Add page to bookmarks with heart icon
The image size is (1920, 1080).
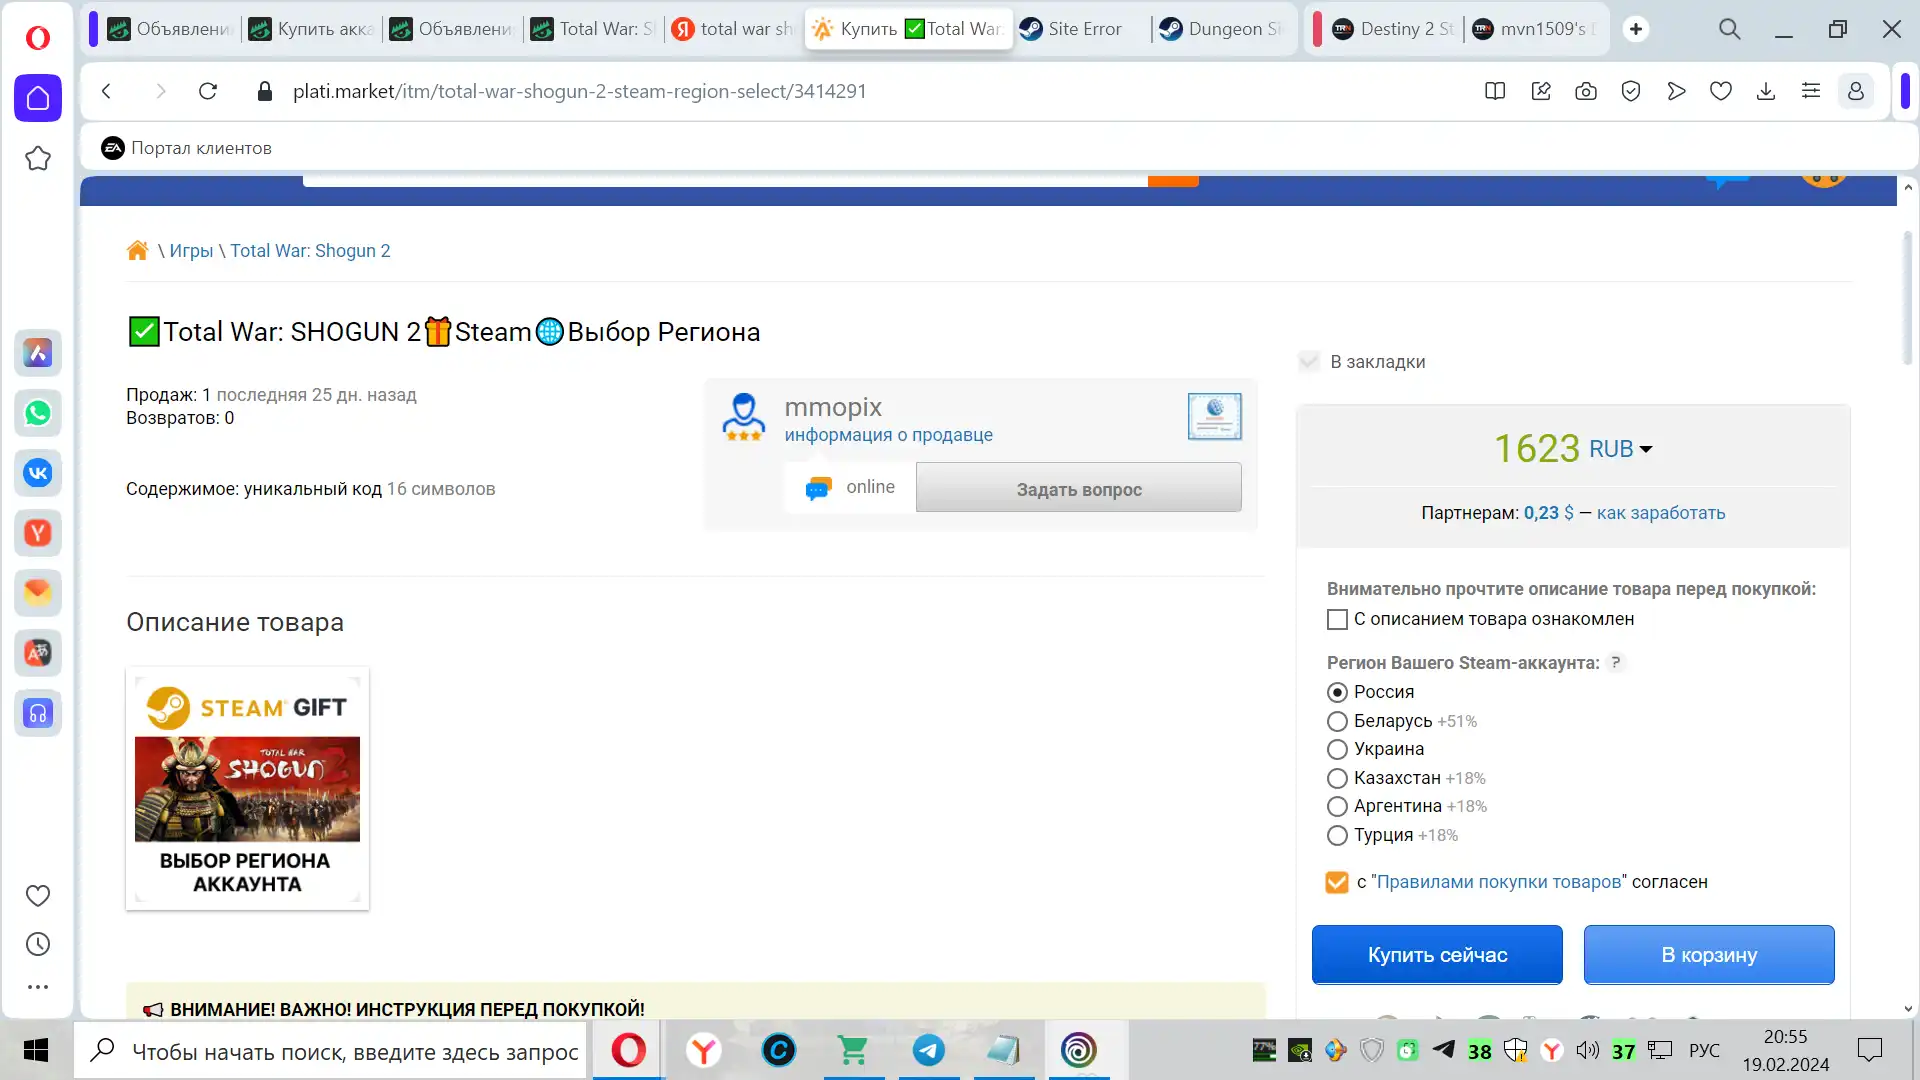point(1721,91)
